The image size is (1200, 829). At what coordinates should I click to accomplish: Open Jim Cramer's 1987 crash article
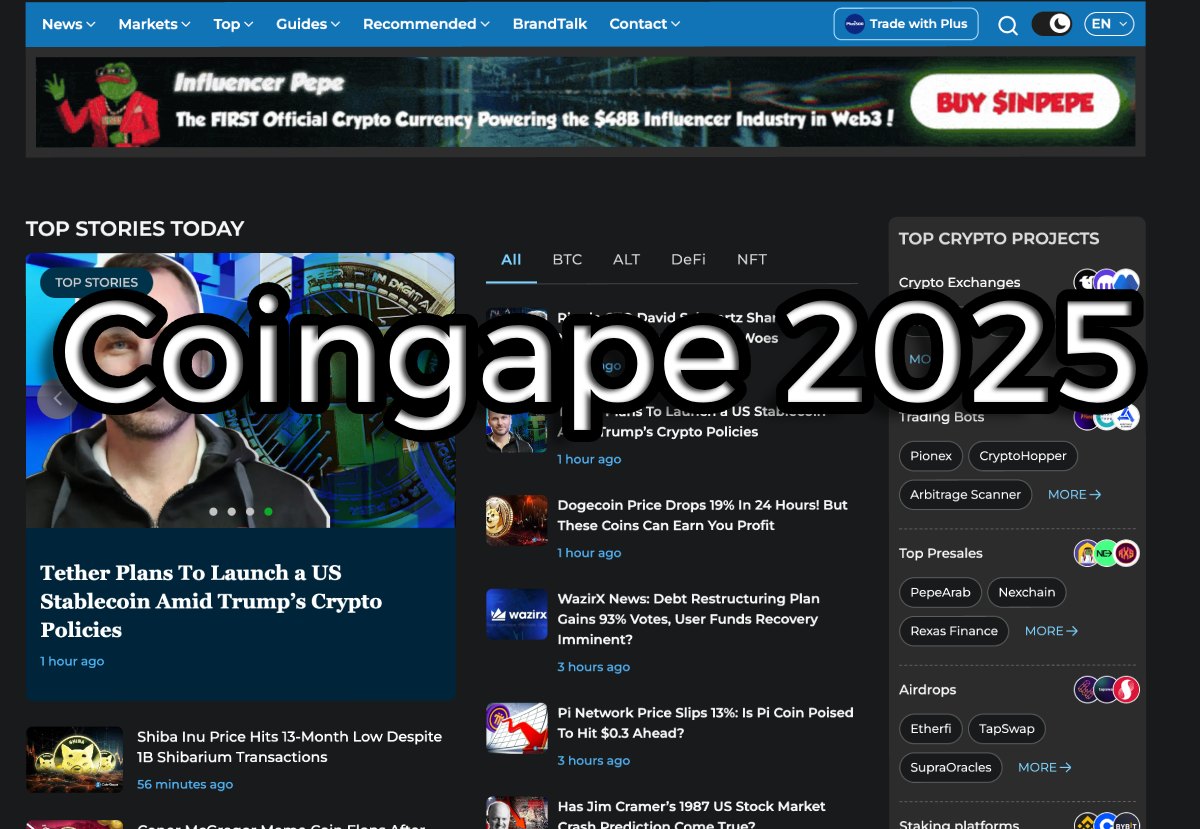[691, 815]
